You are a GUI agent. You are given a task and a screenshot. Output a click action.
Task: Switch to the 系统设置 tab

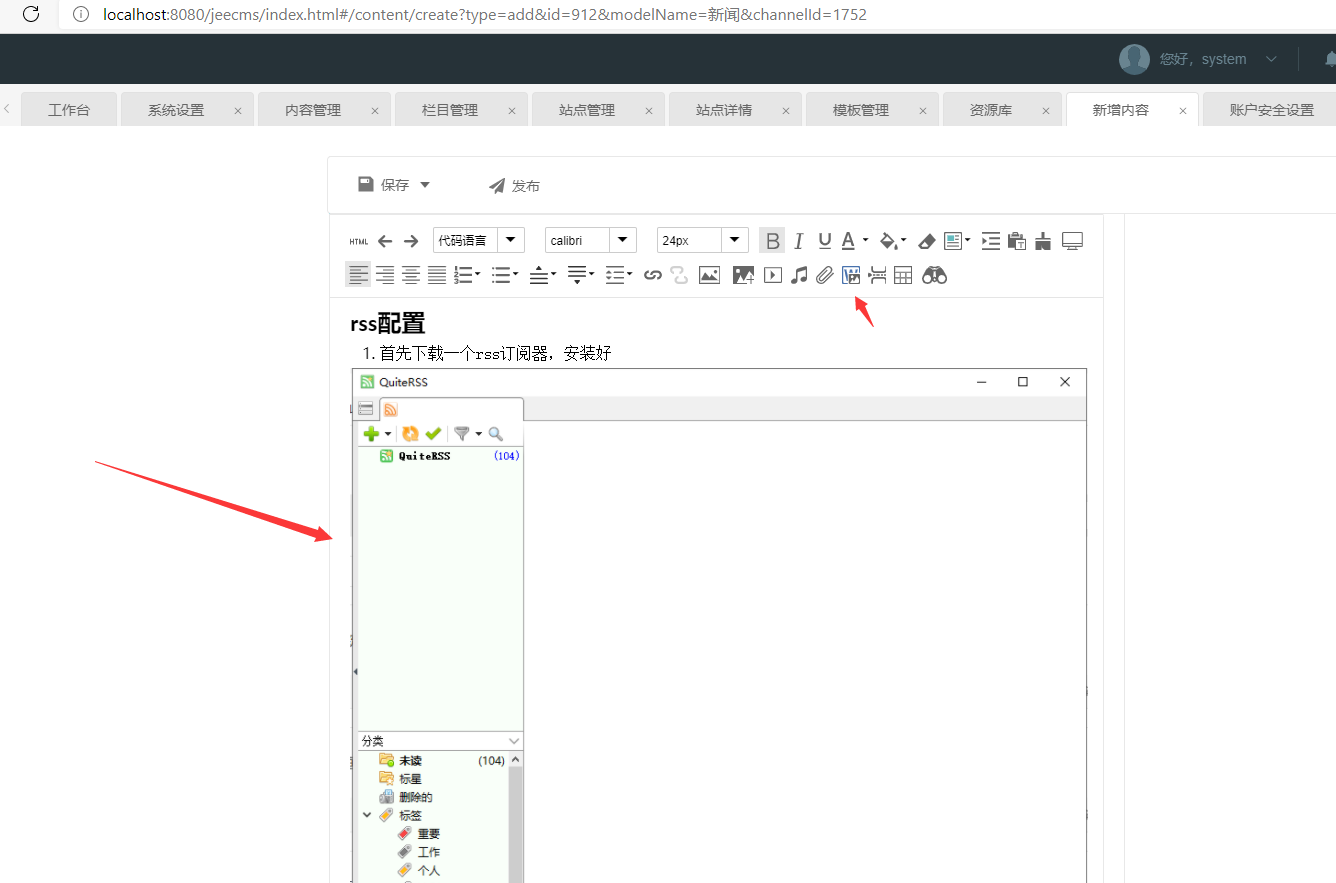(176, 110)
